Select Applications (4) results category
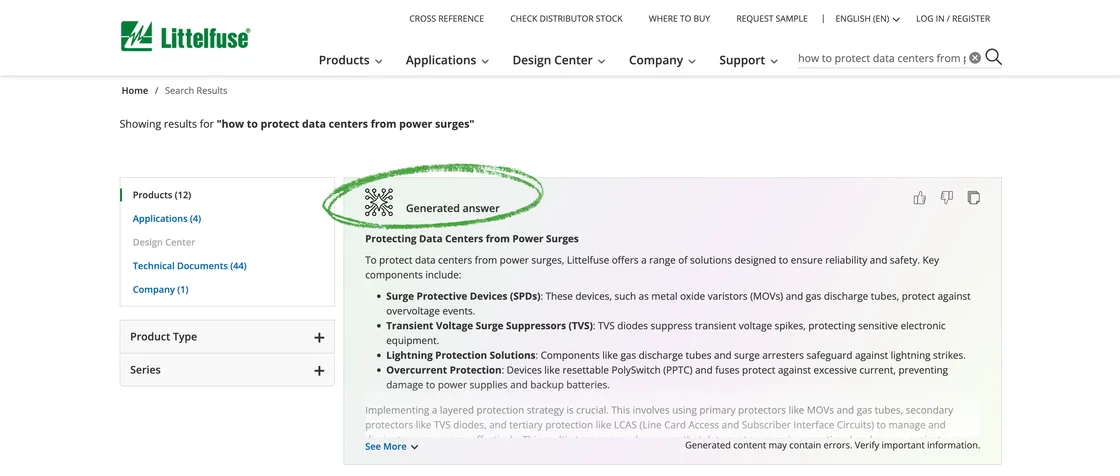 [x=167, y=219]
